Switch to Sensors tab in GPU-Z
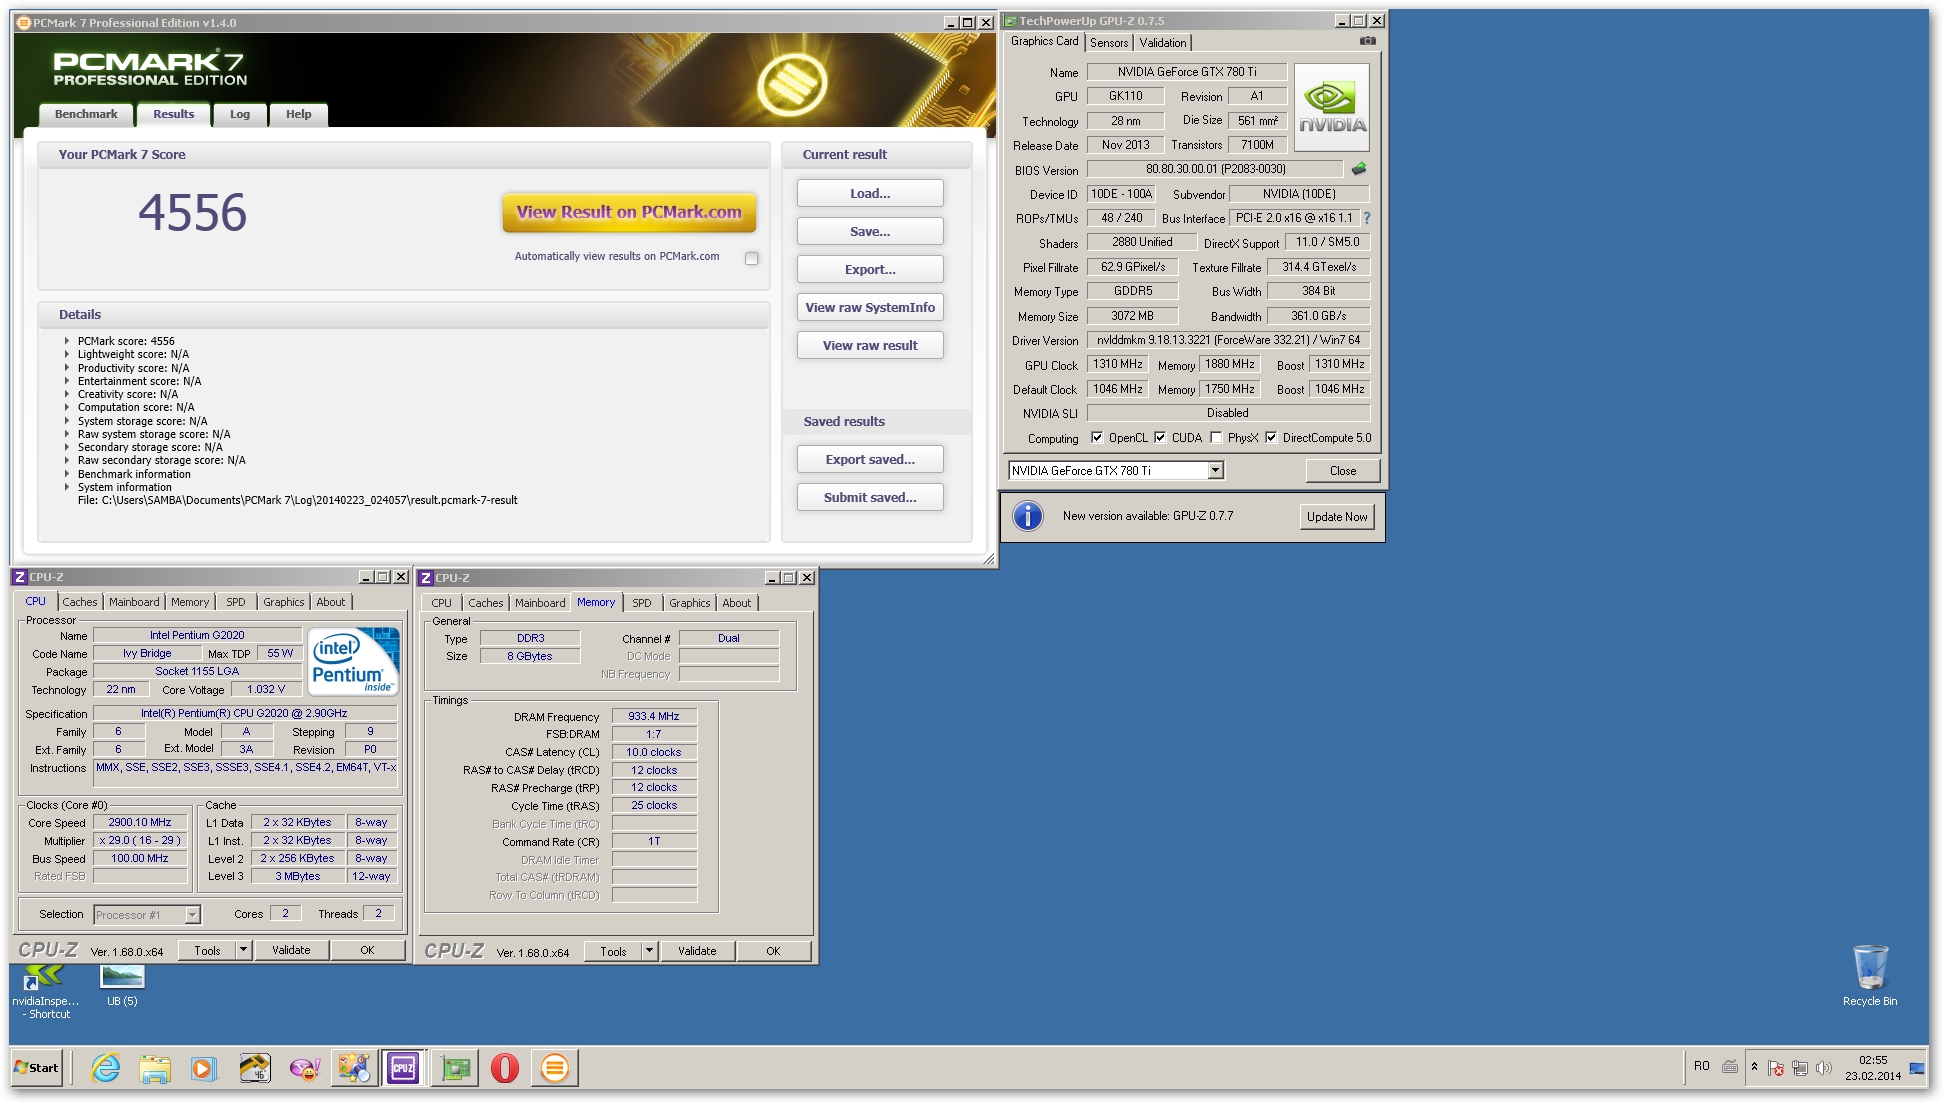The image size is (1943, 1103). (1109, 43)
